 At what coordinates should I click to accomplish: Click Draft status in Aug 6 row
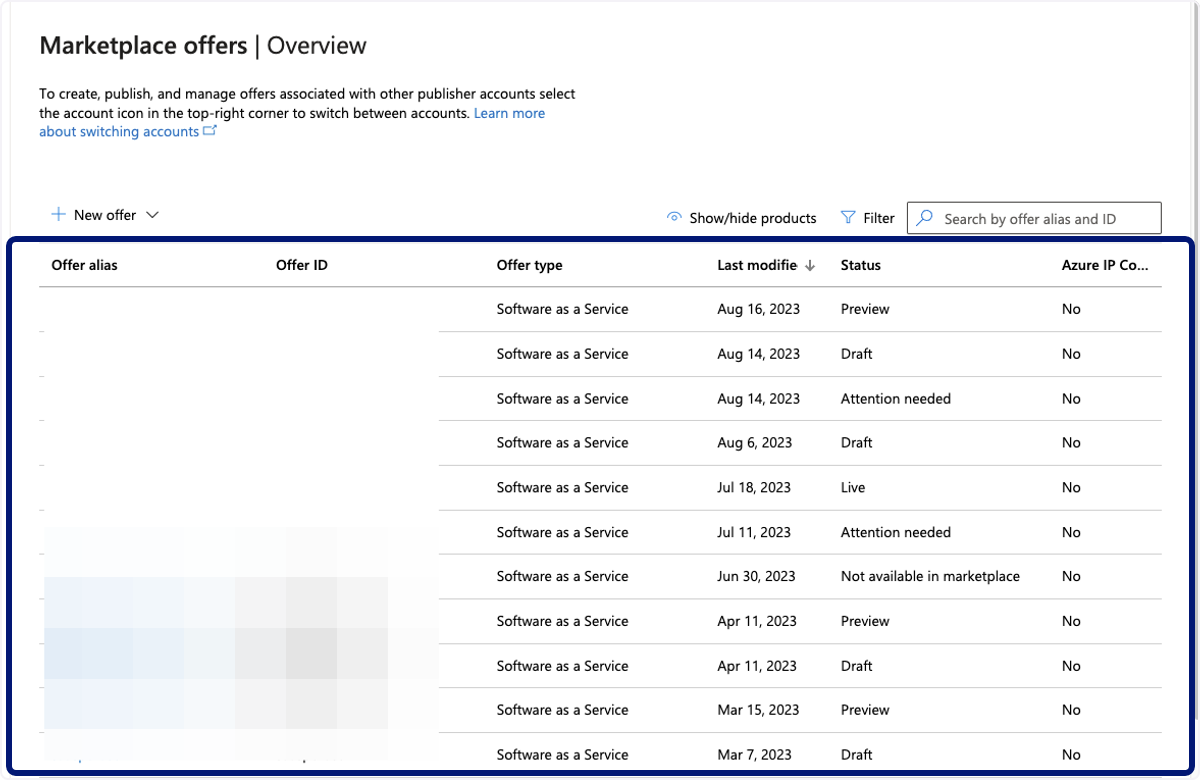(857, 442)
